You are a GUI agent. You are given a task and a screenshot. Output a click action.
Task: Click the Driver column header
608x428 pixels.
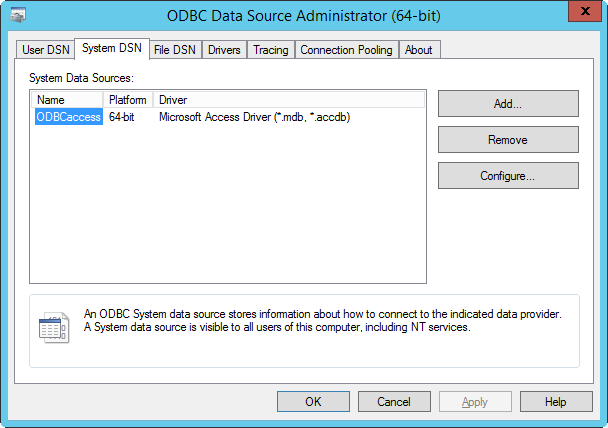[290, 100]
